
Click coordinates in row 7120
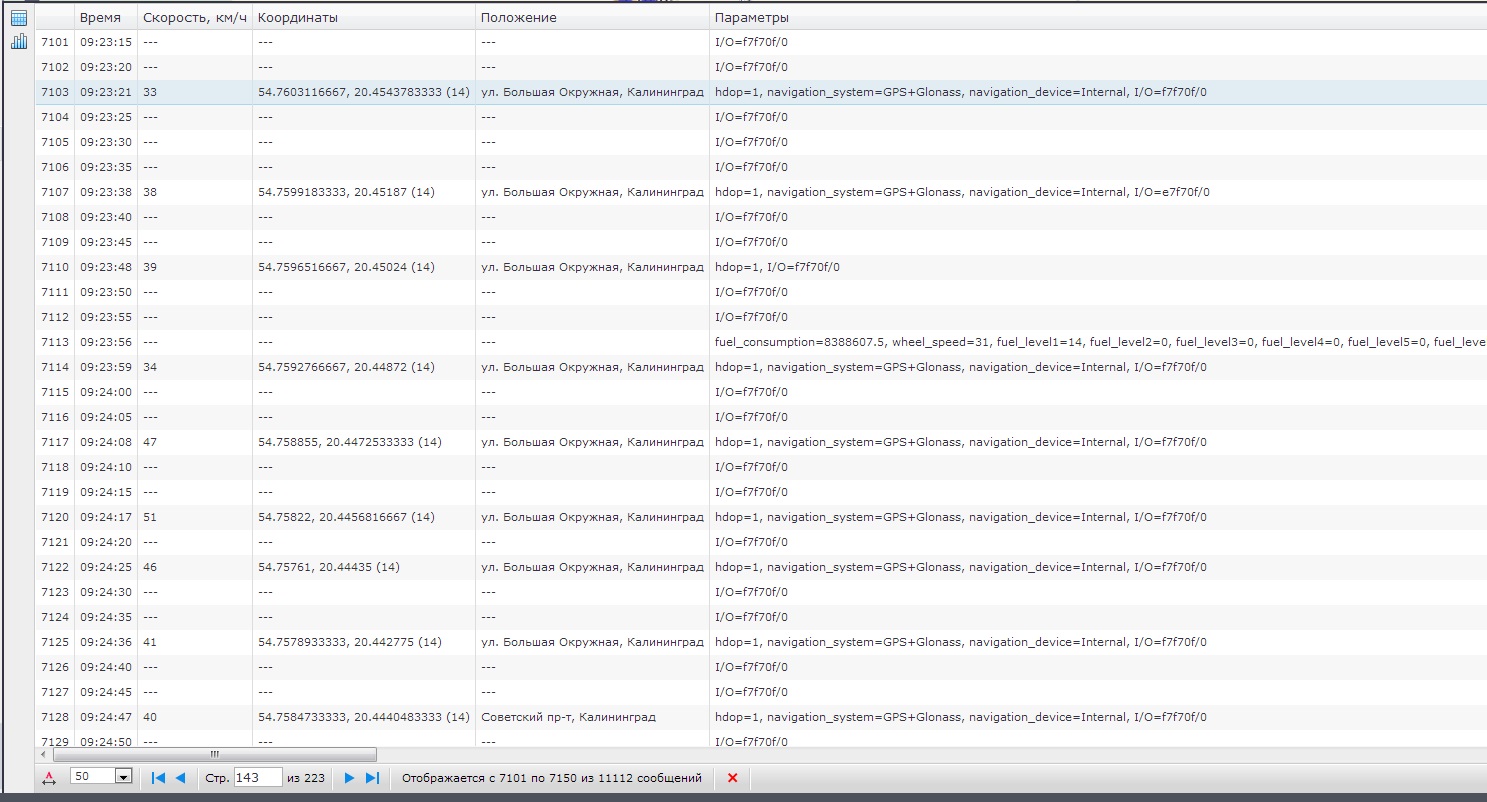pos(345,517)
